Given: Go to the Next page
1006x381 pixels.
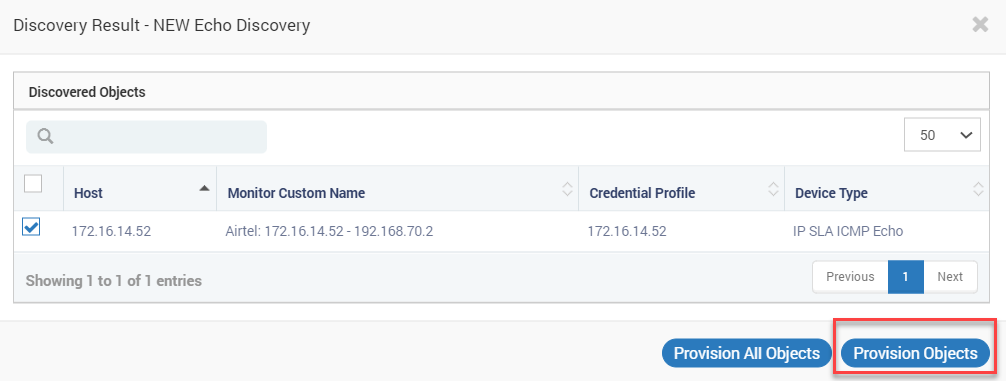Looking at the screenshot, I should 950,276.
